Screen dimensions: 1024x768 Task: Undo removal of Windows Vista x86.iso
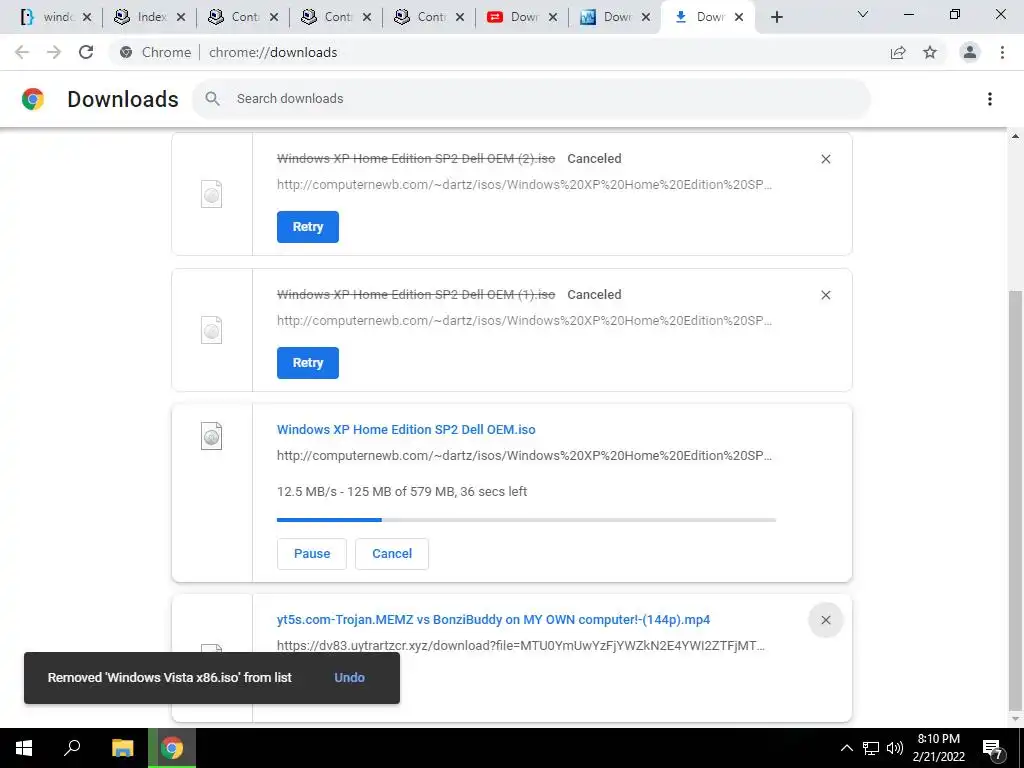349,678
